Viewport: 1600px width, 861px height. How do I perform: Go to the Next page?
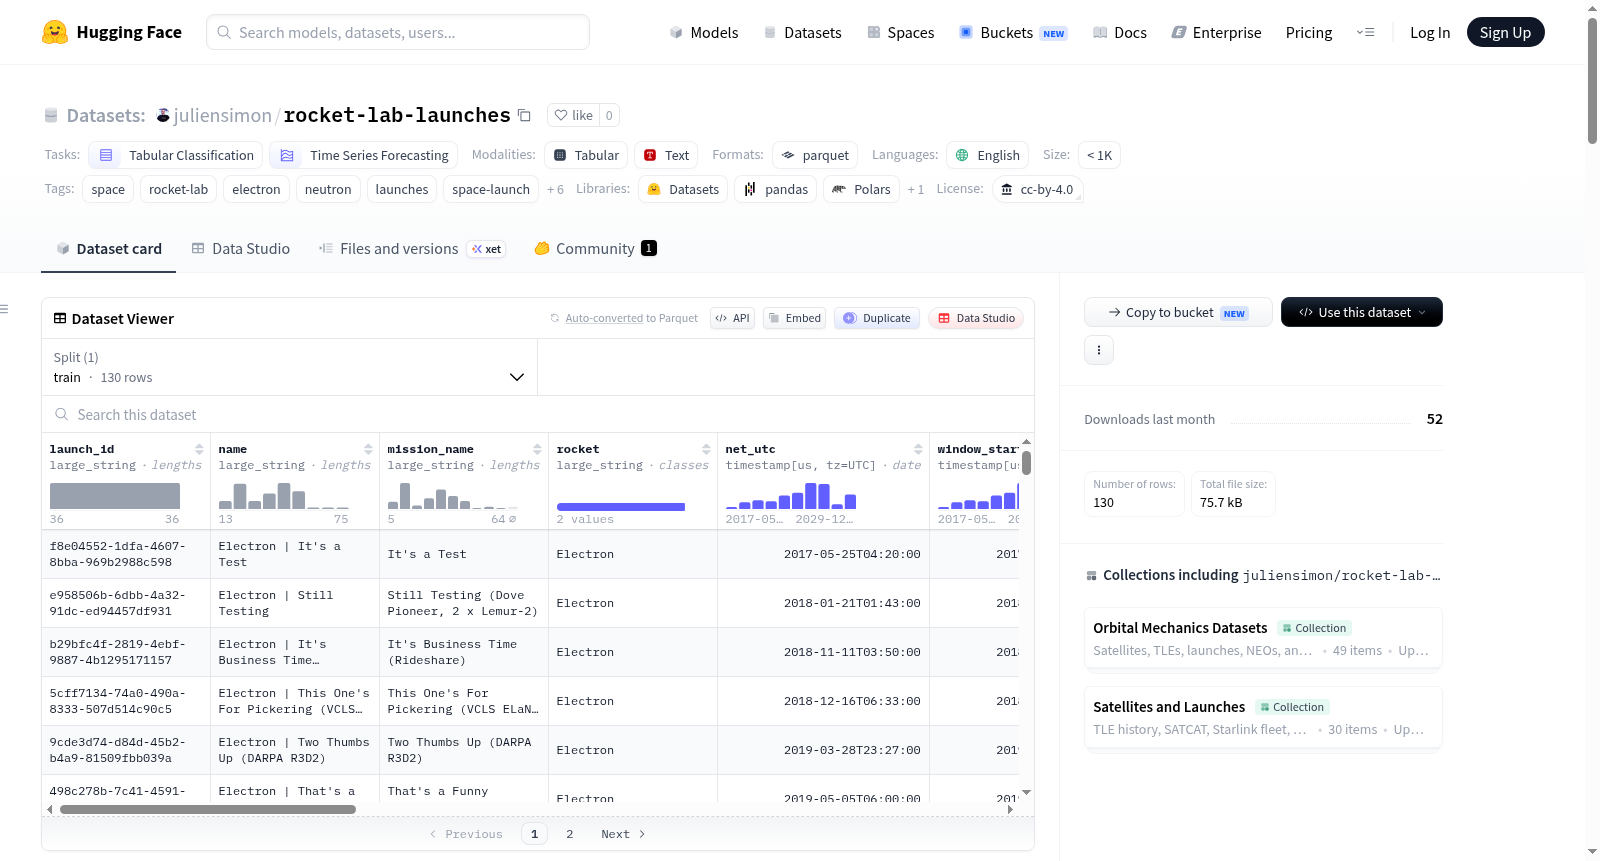(623, 834)
